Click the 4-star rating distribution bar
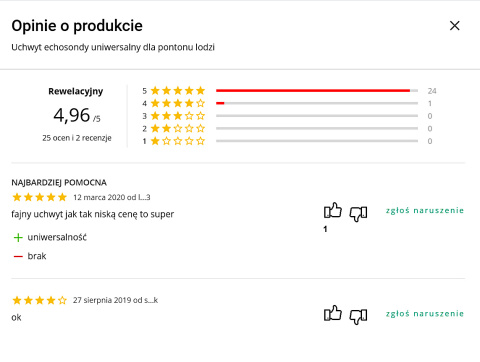Viewport: 480px width, 362px height. 317,103
